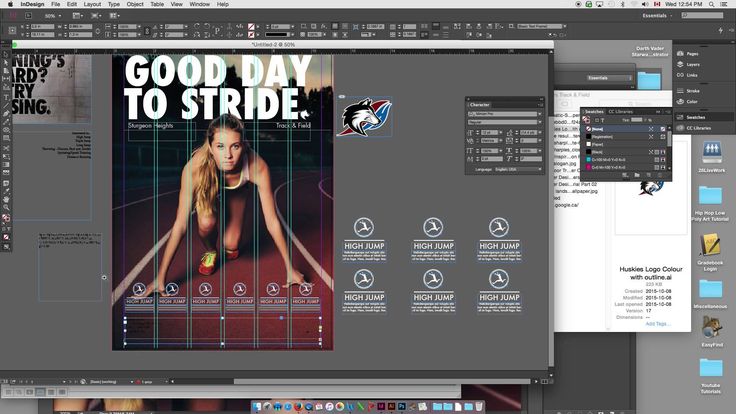
Task: Select the Rectangle Frame tool
Action: coord(6,130)
